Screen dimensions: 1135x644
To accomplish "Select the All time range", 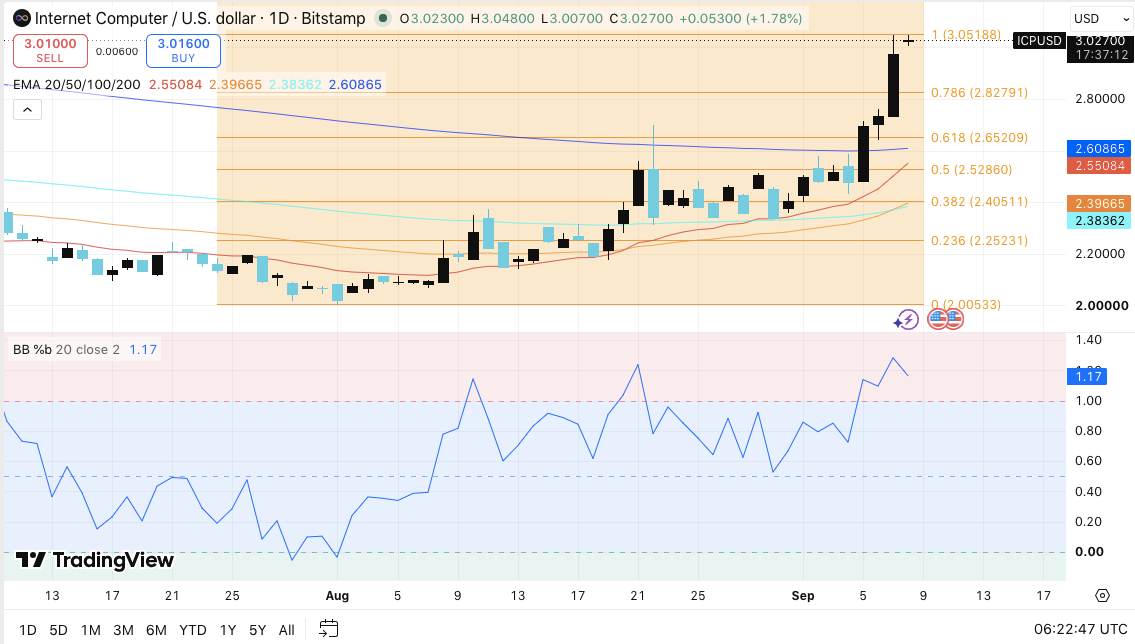I will [287, 630].
